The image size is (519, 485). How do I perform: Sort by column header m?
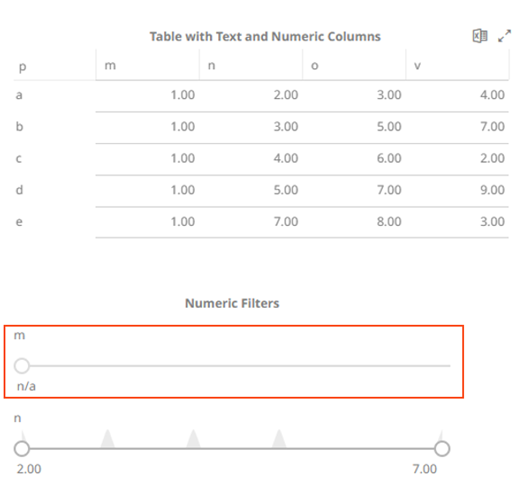[x=147, y=65]
